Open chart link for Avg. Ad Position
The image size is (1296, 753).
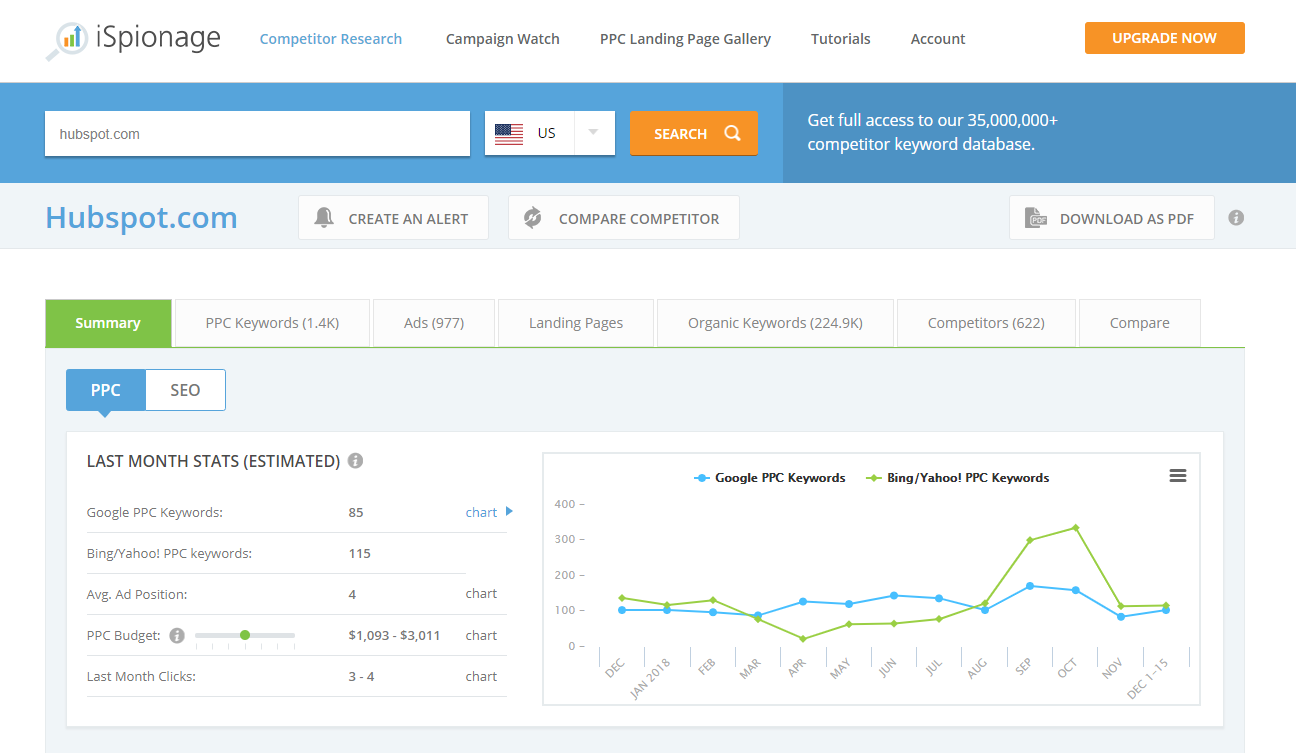click(481, 594)
